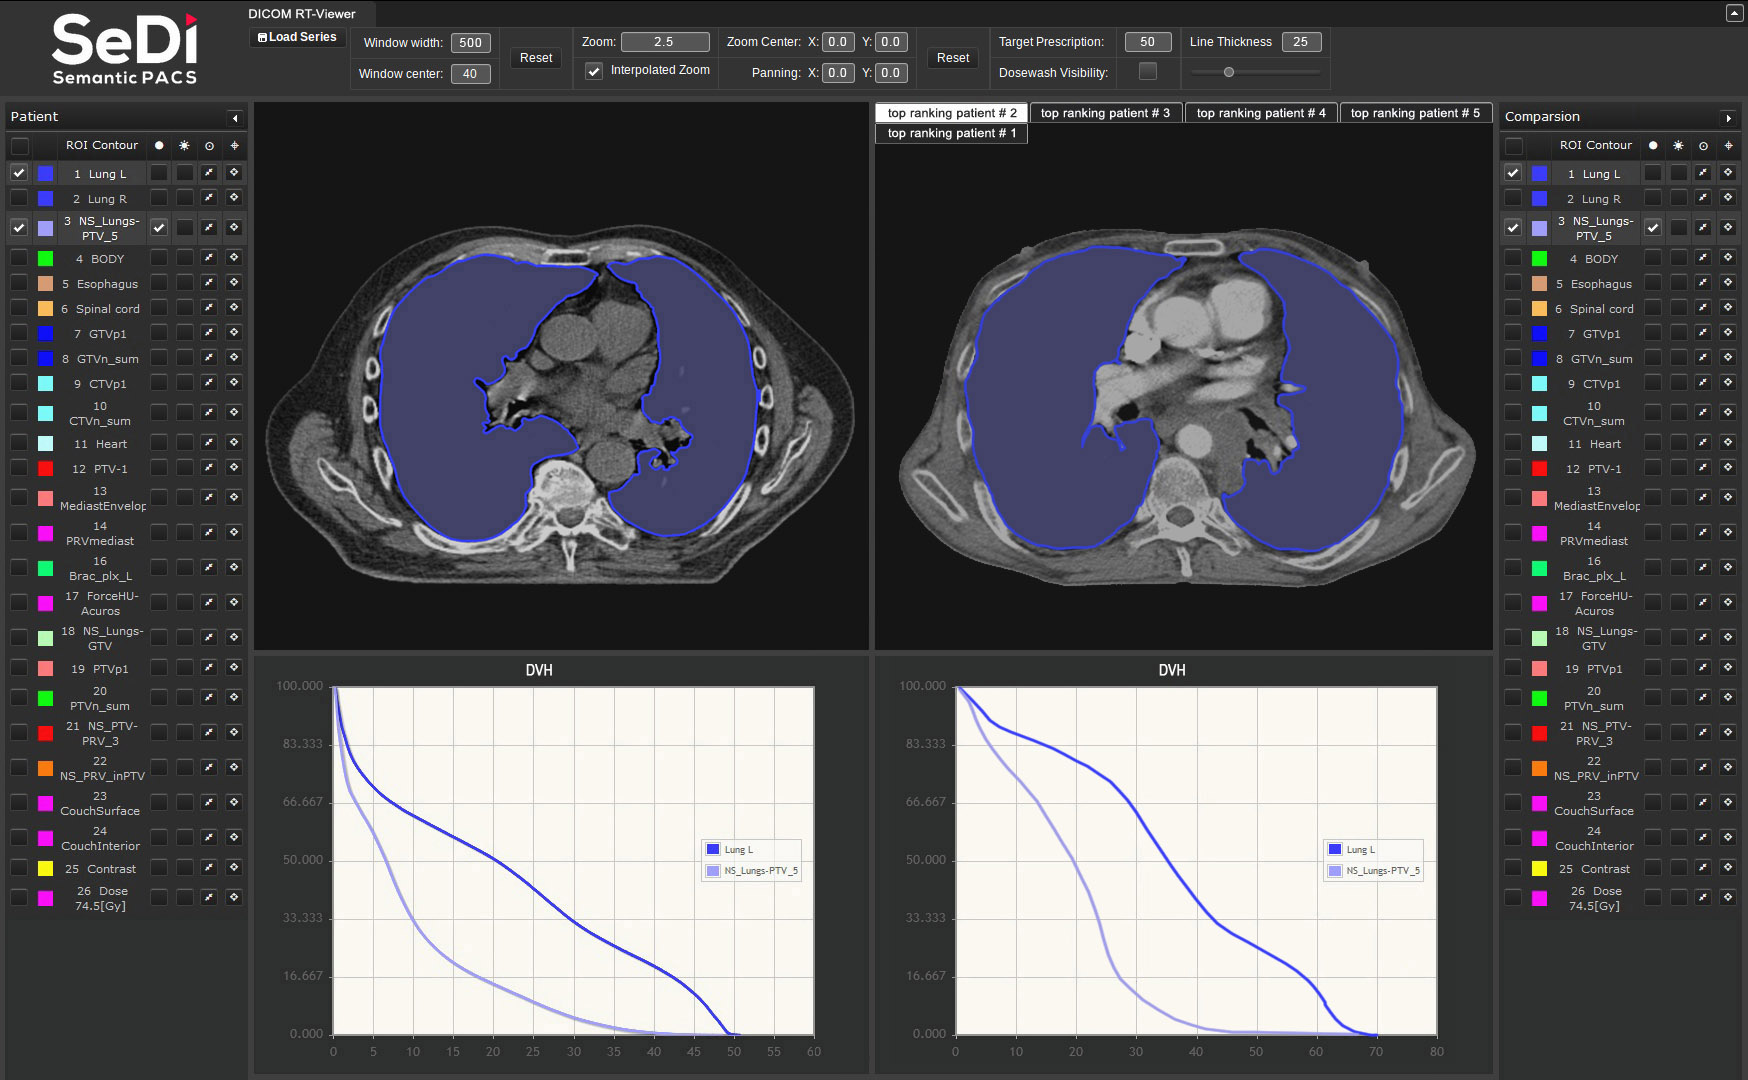Click the Line Thickness value field
Screen dimensions: 1748x1080
click(x=1301, y=42)
